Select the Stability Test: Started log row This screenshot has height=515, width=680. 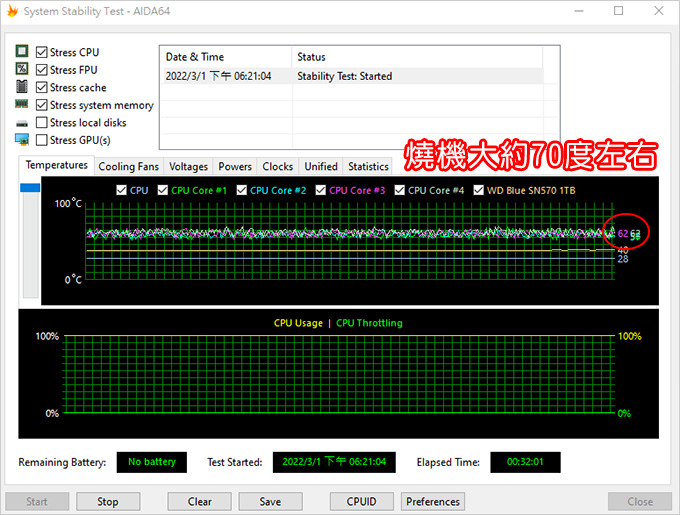pyautogui.click(x=352, y=76)
